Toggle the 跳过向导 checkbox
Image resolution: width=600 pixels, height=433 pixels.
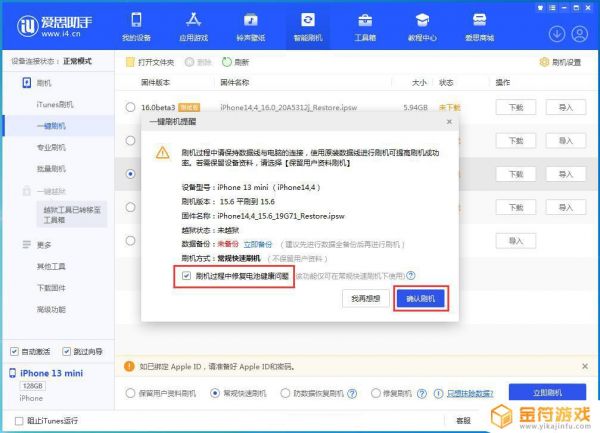(x=66, y=351)
